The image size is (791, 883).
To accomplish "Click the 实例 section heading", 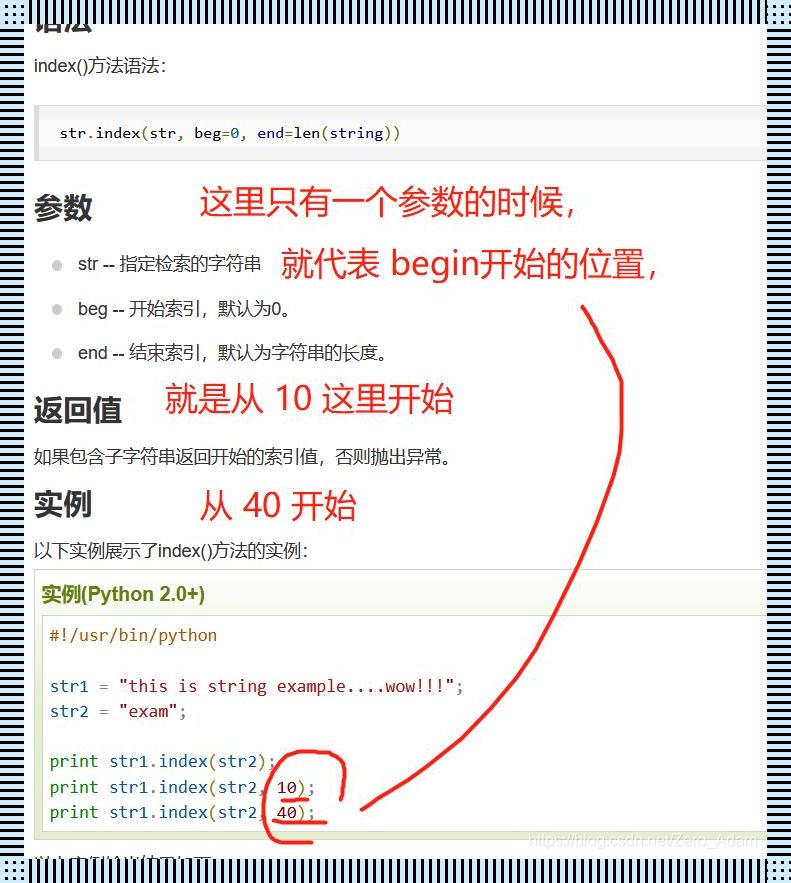I will [63, 503].
